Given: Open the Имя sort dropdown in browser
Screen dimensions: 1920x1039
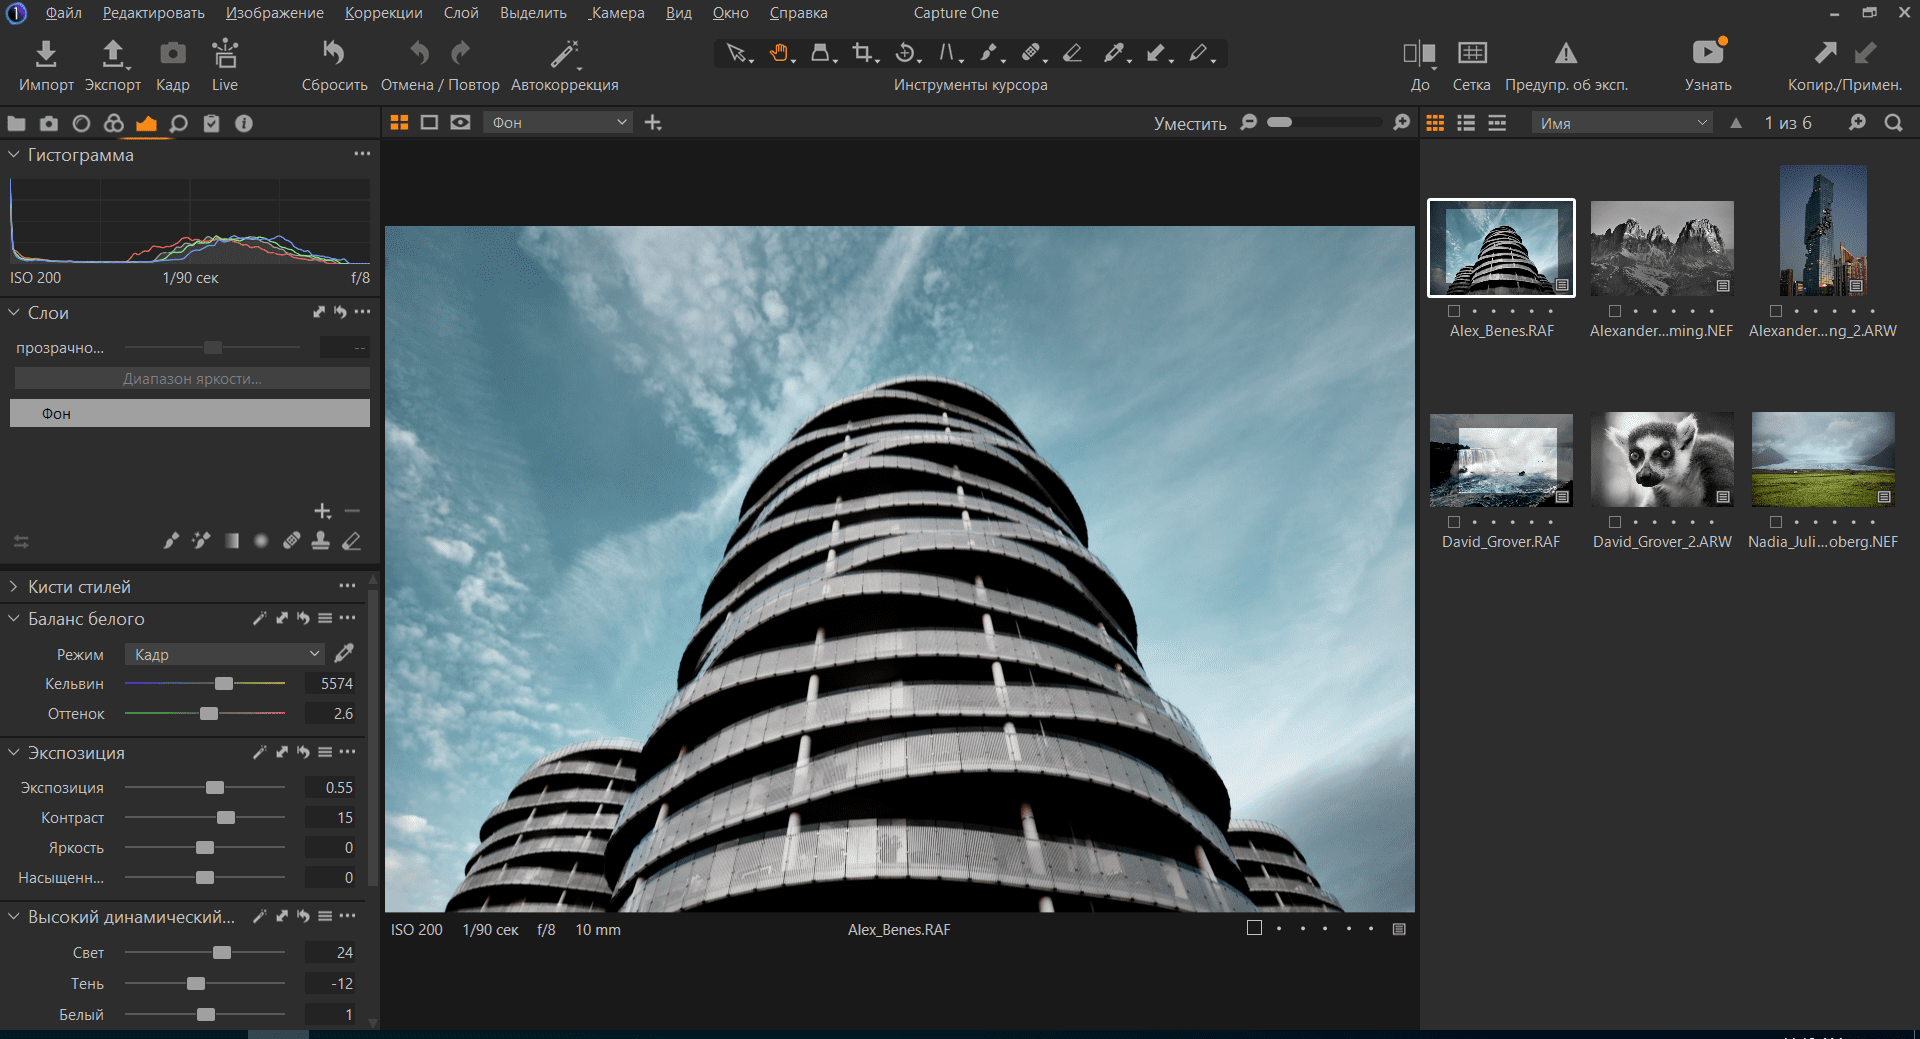Looking at the screenshot, I should click(x=1621, y=123).
